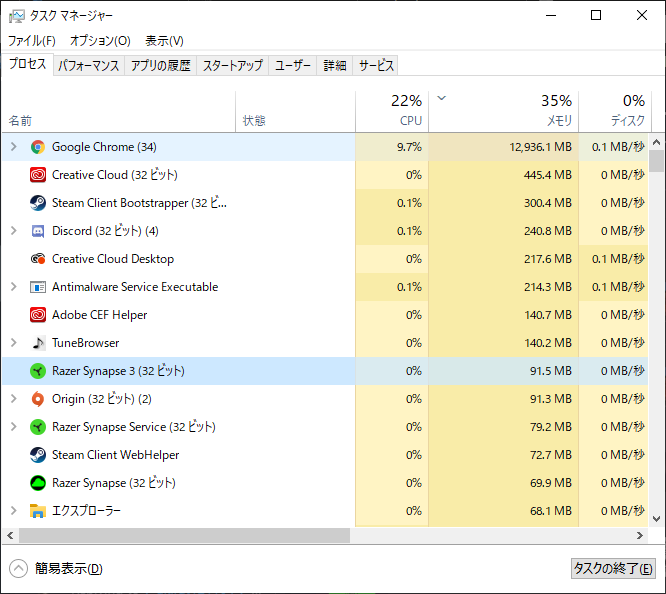This screenshot has height=594, width=666.
Task: Expand the Razer Synapse Service row
Action: (14, 427)
